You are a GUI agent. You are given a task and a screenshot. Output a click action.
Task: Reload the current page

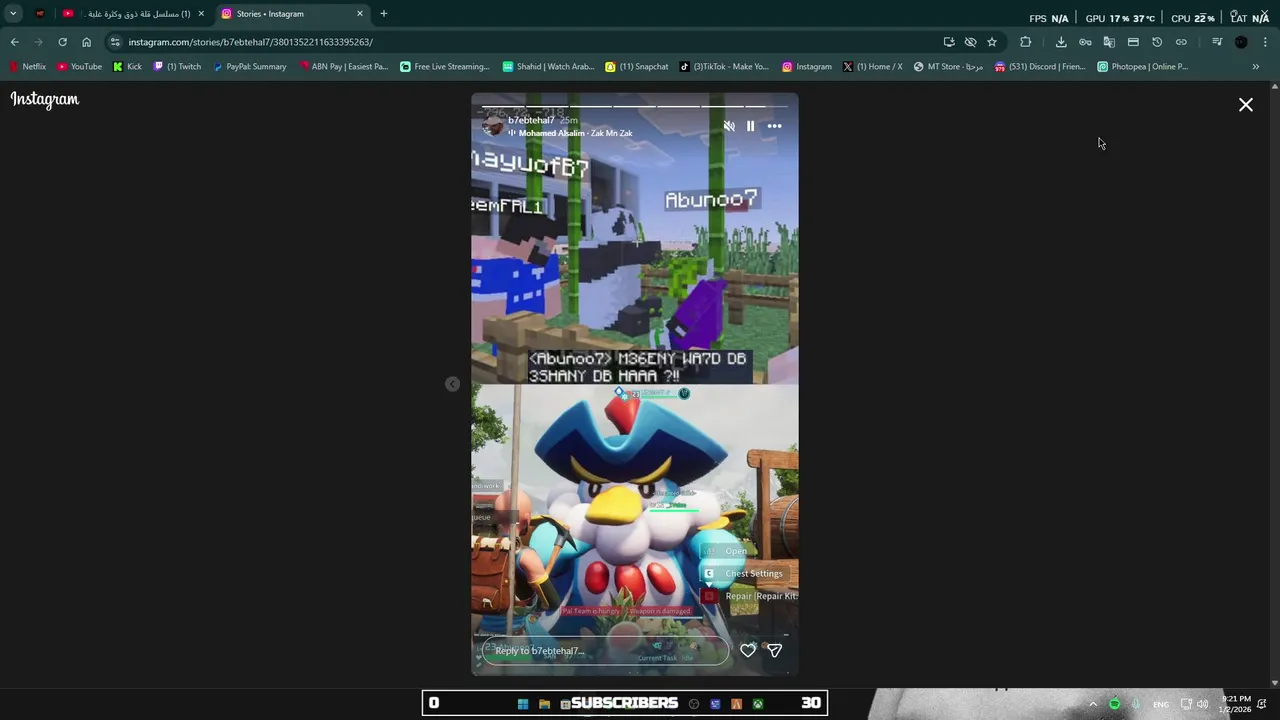click(x=62, y=42)
